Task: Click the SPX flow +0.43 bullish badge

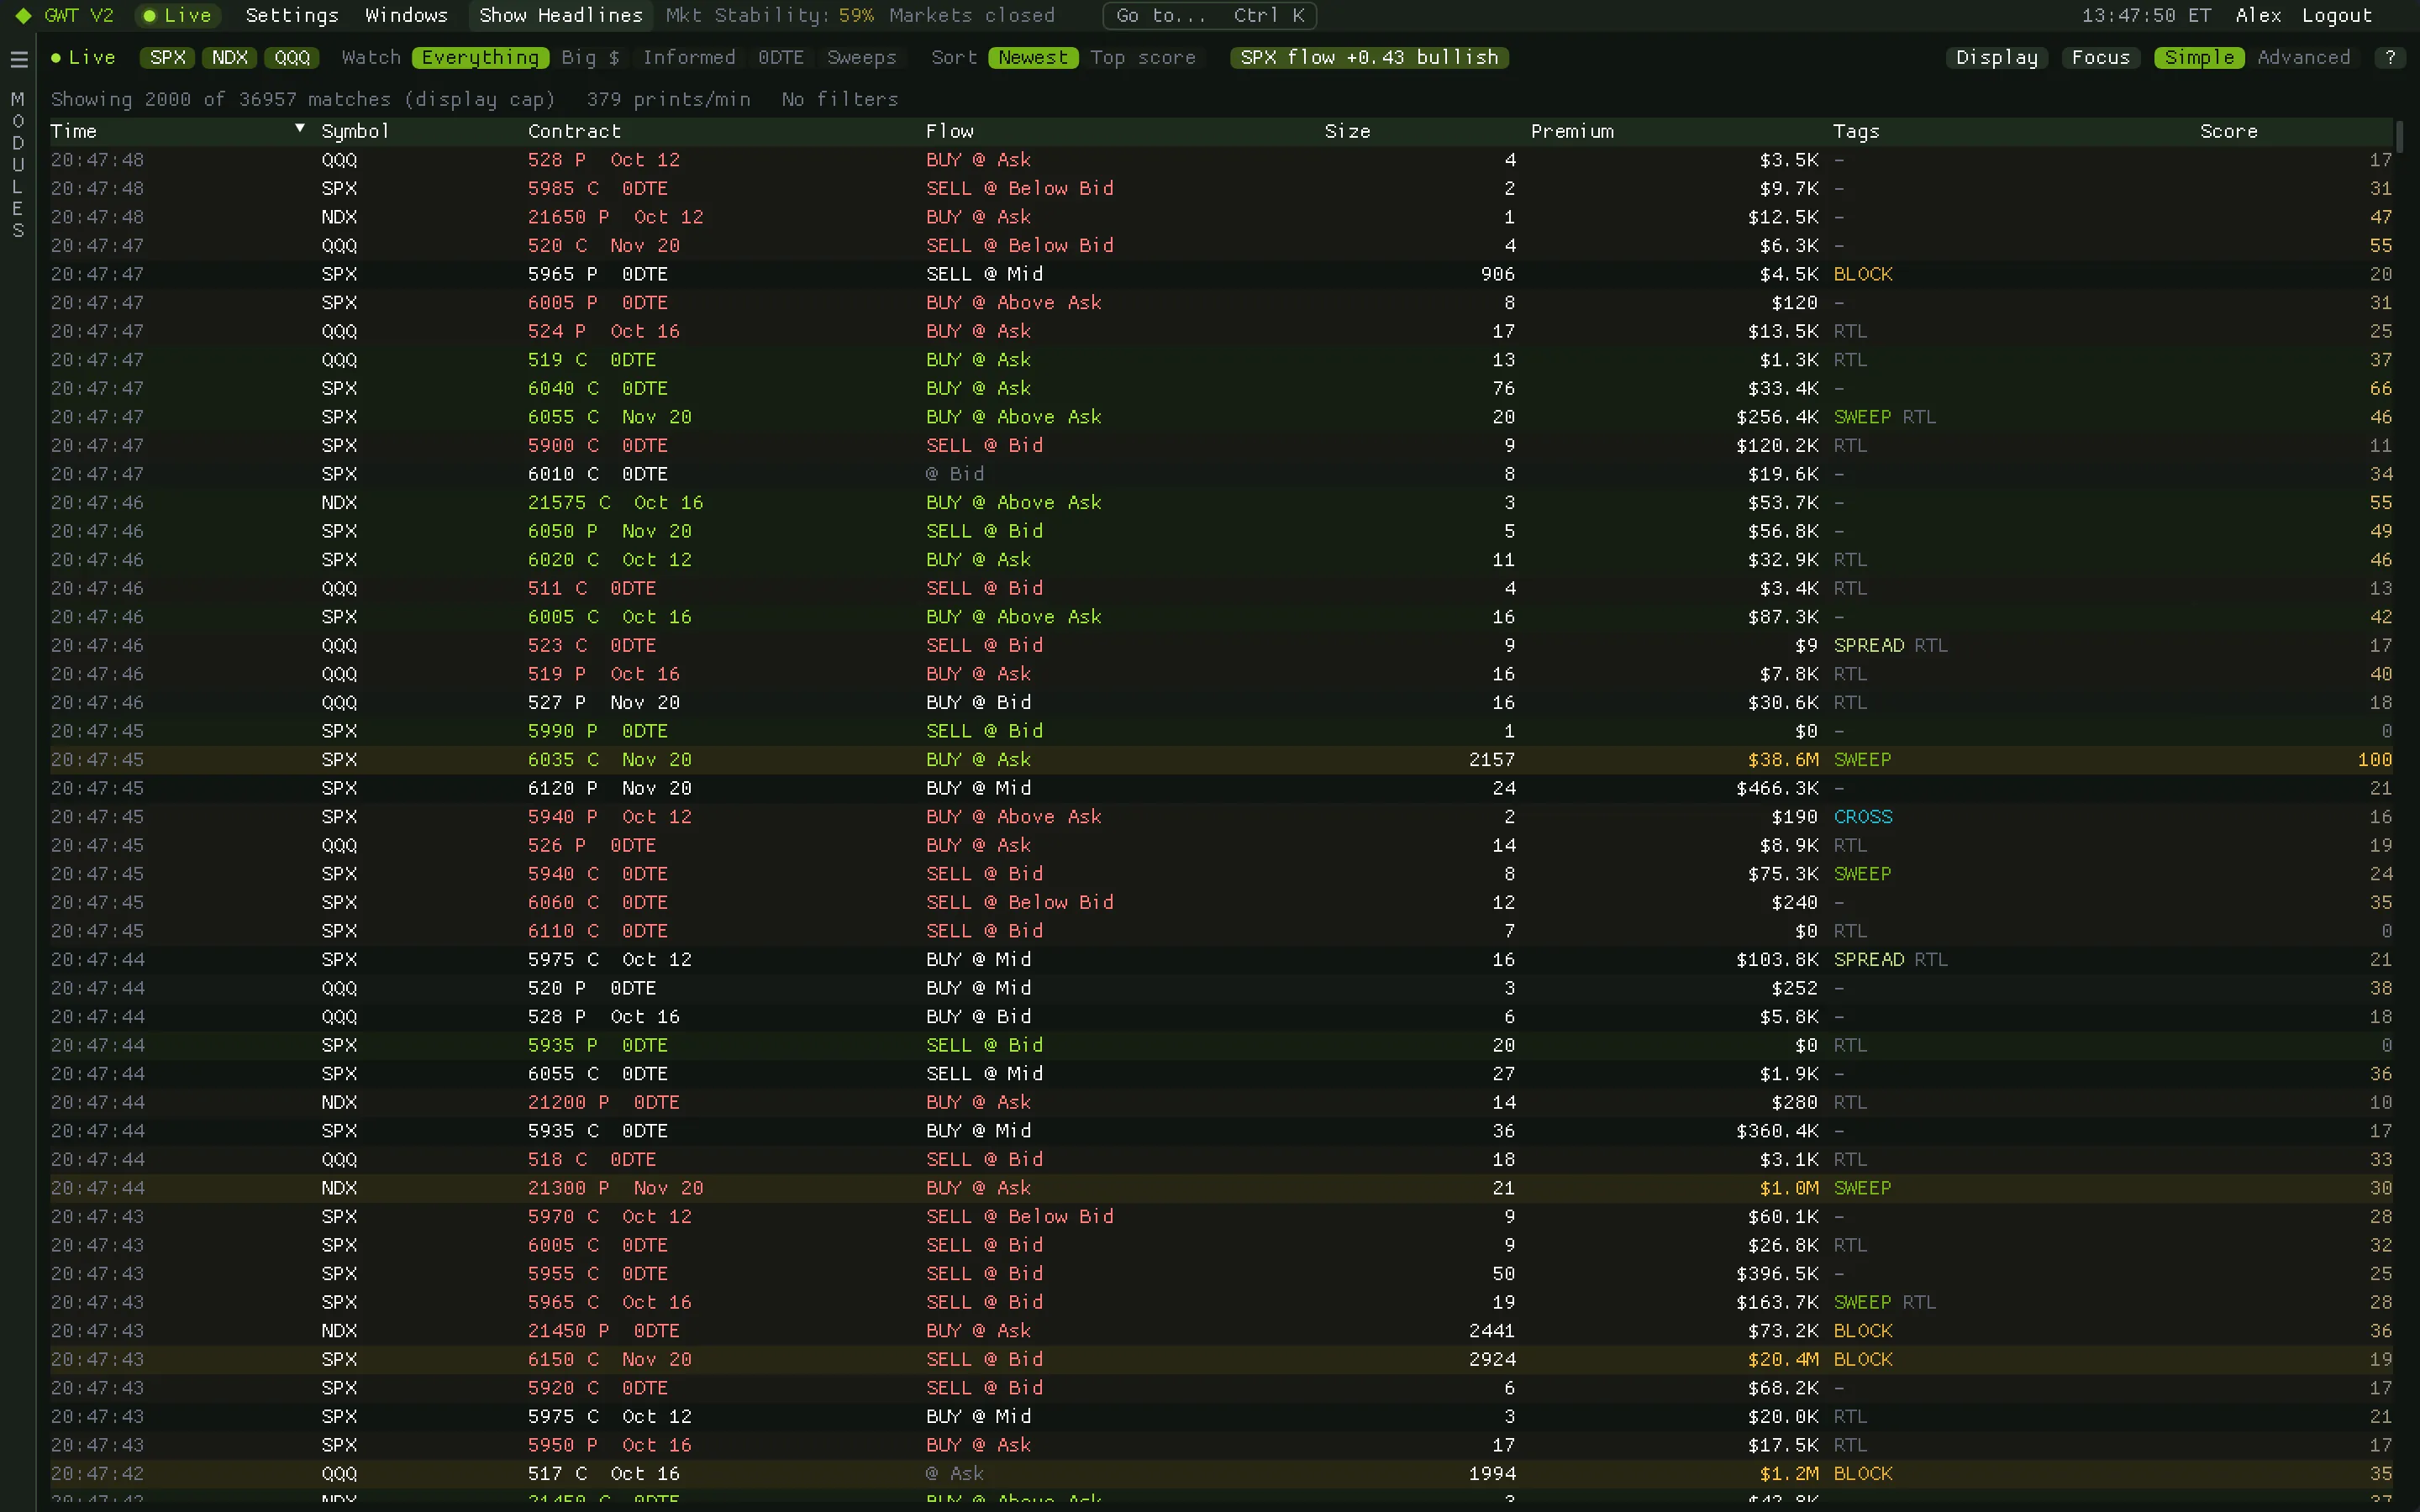Action: [x=1369, y=58]
